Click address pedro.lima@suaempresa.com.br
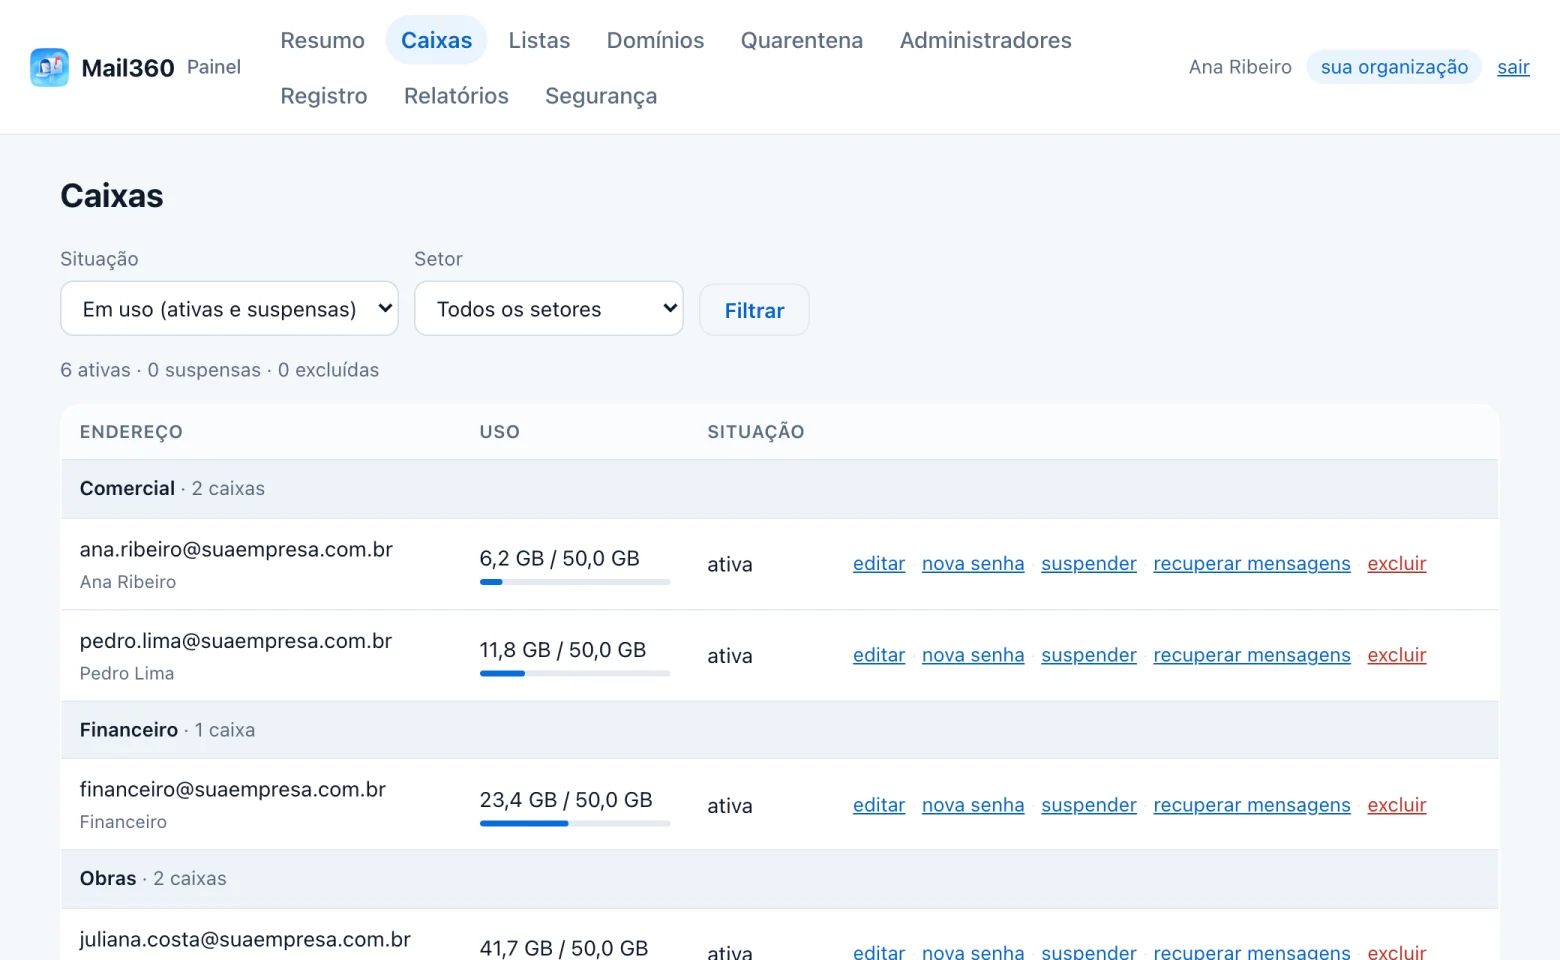The width and height of the screenshot is (1560, 960). pyautogui.click(x=236, y=641)
